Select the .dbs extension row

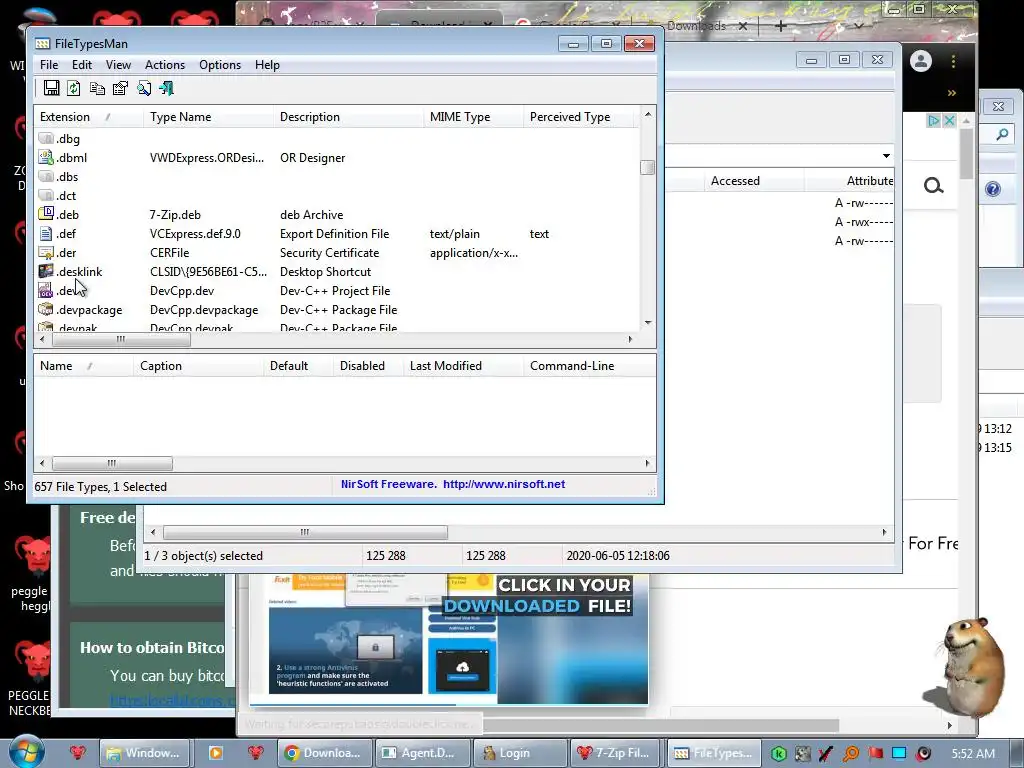click(x=337, y=176)
